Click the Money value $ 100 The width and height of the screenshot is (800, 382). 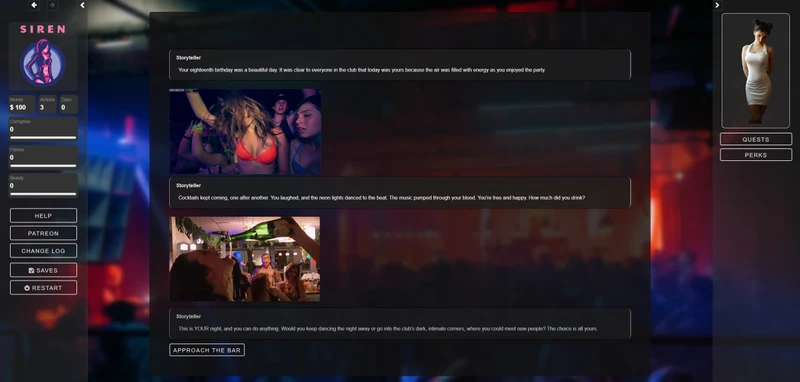(x=18, y=108)
